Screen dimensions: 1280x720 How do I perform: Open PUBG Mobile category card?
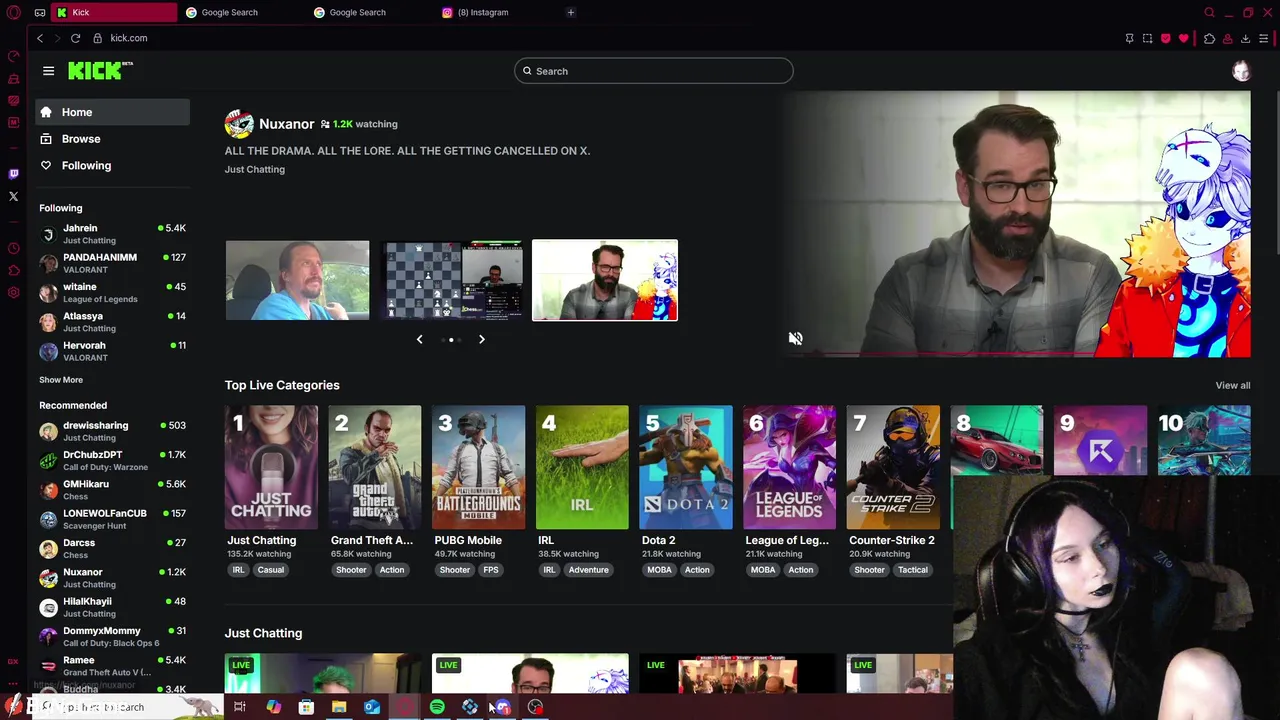tap(478, 467)
